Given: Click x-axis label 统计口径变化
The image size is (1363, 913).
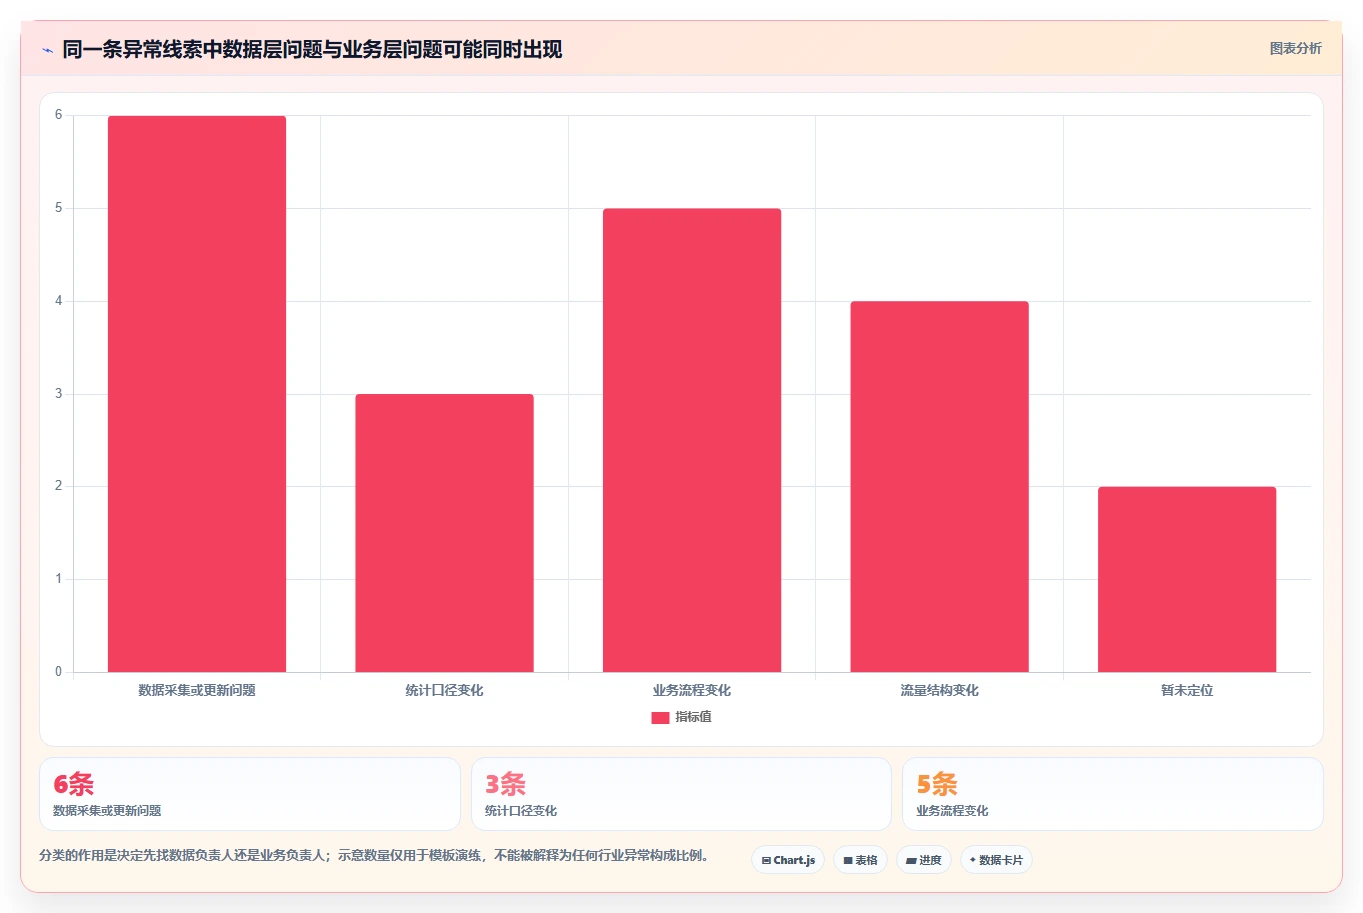Looking at the screenshot, I should 444,690.
